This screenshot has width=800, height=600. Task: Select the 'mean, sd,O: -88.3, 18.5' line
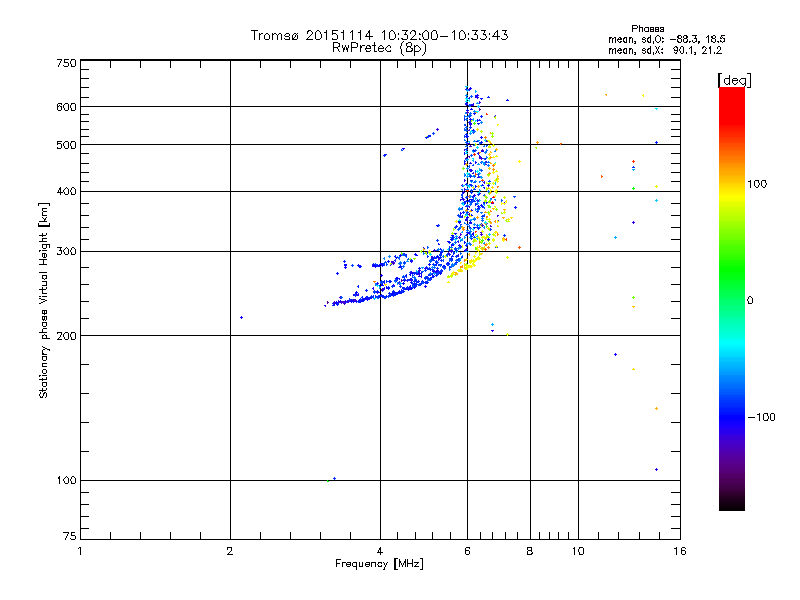666,39
